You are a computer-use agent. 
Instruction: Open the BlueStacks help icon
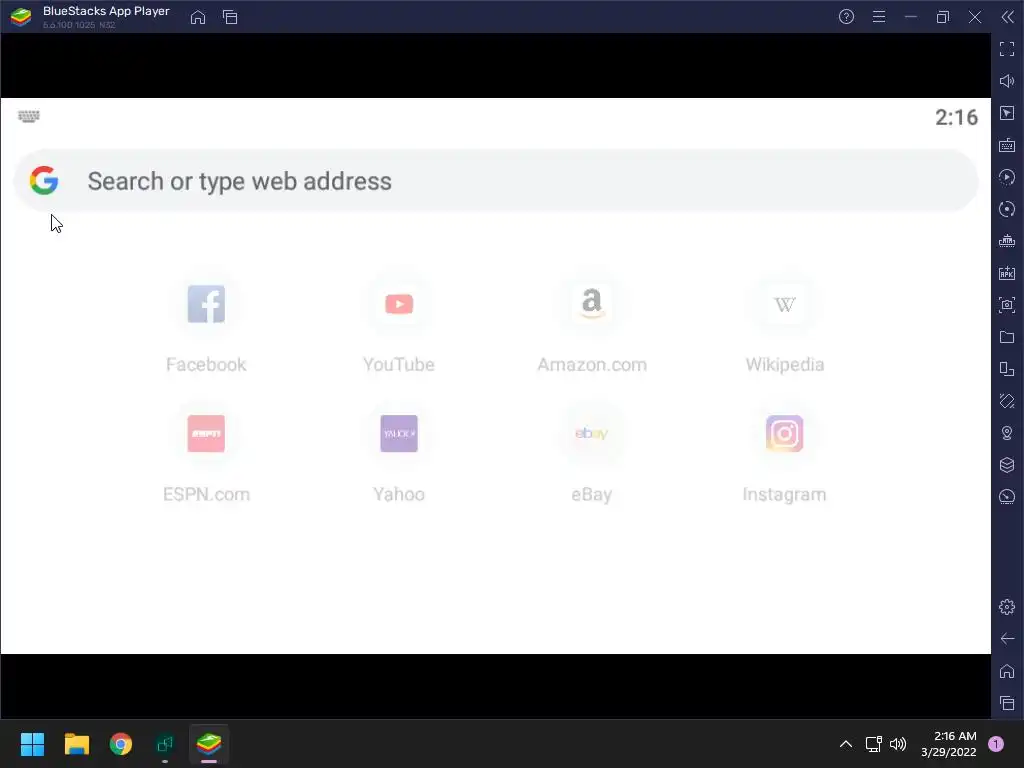pos(846,17)
